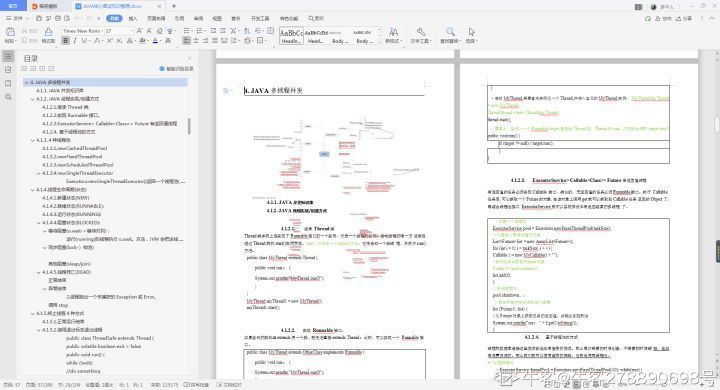Click the Format Painter brush icon
Screen dimensions: 720x390
click(48, 32)
